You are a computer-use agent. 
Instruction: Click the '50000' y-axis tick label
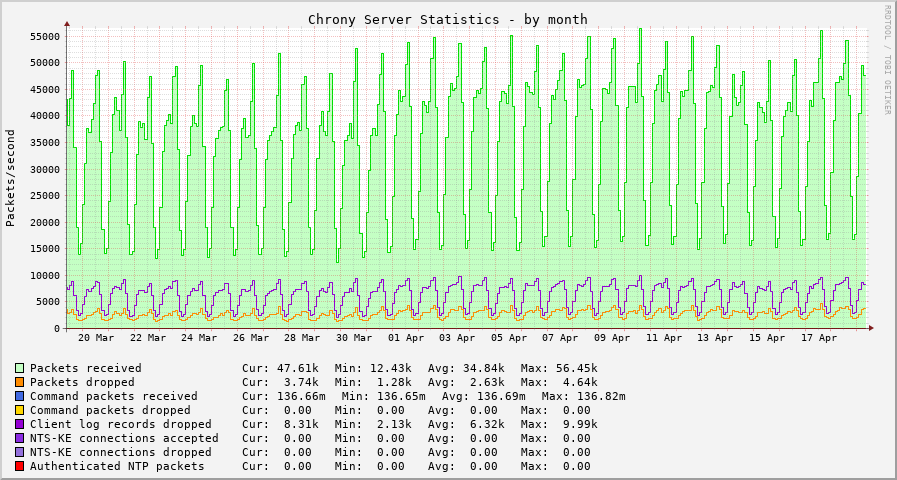(x=44, y=62)
